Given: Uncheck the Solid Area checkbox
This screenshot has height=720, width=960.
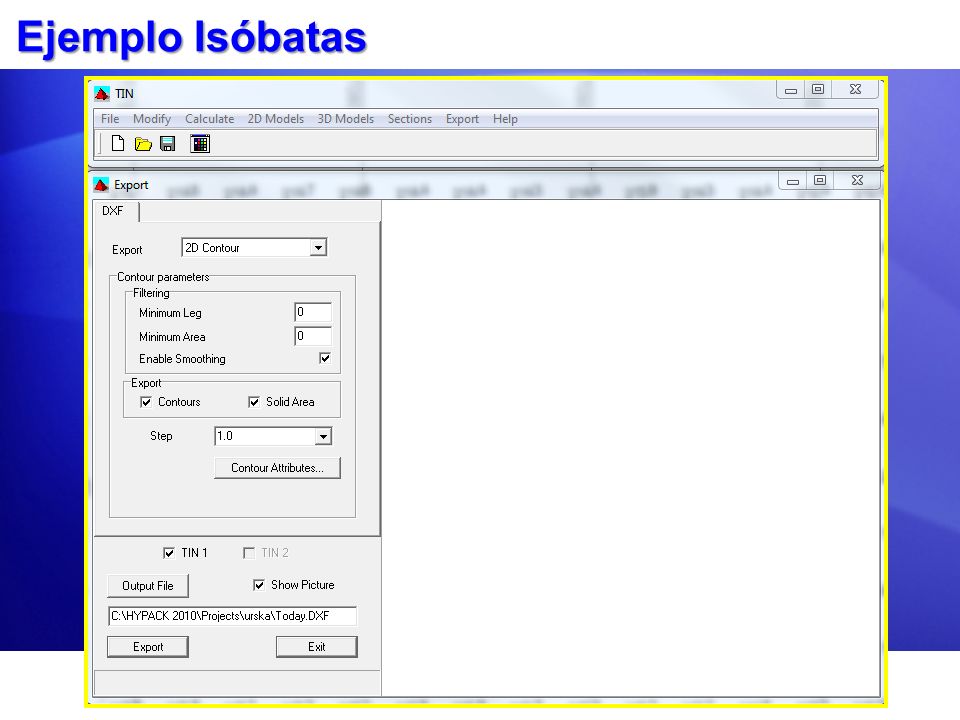Looking at the screenshot, I should pos(253,402).
